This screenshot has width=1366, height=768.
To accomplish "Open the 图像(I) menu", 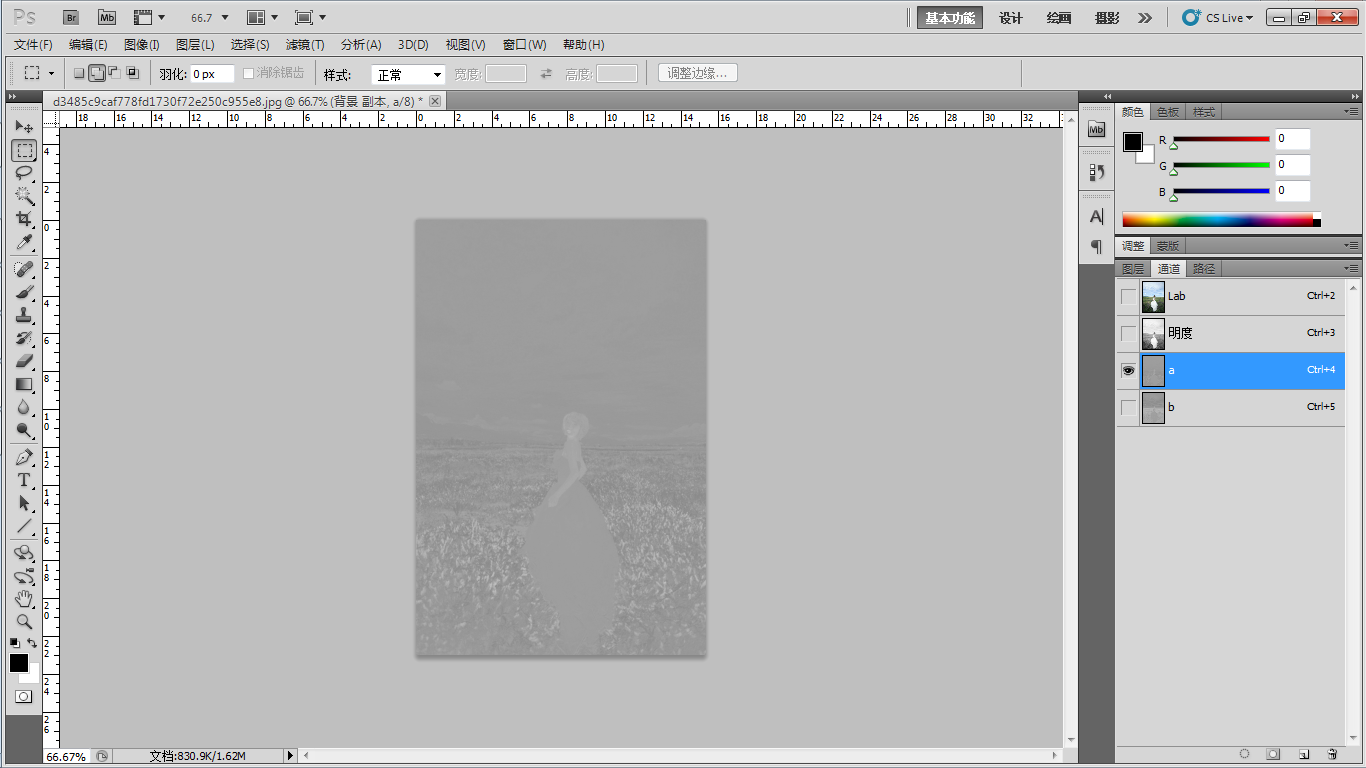I will point(142,45).
